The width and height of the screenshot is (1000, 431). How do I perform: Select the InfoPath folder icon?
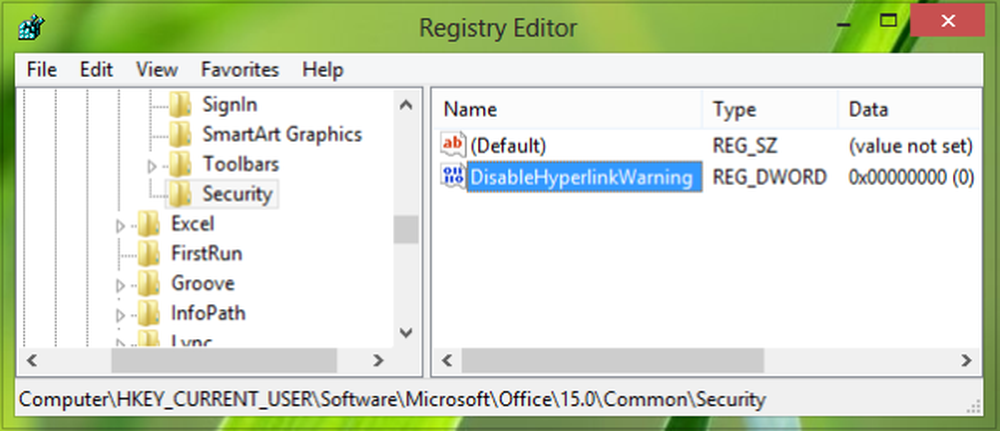149,314
